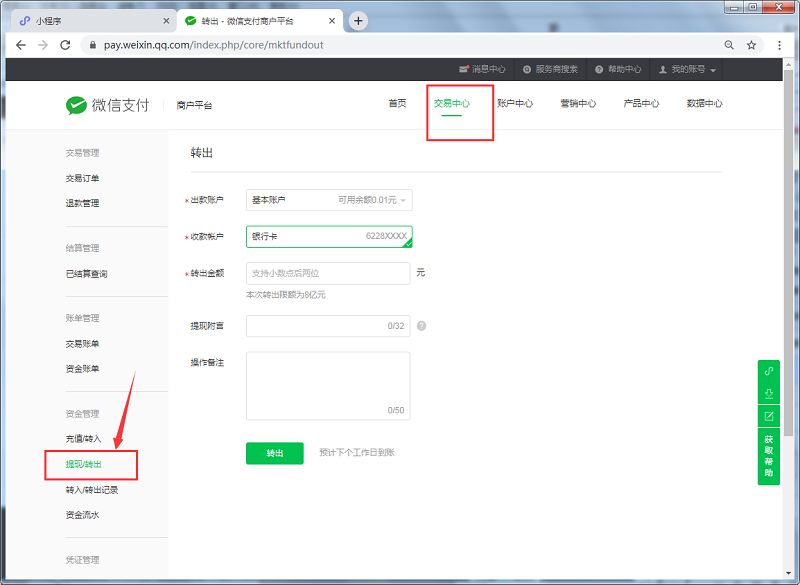The image size is (800, 585).
Task: Click the edit/feedback icon in the right green toolbar
Action: [x=768, y=416]
